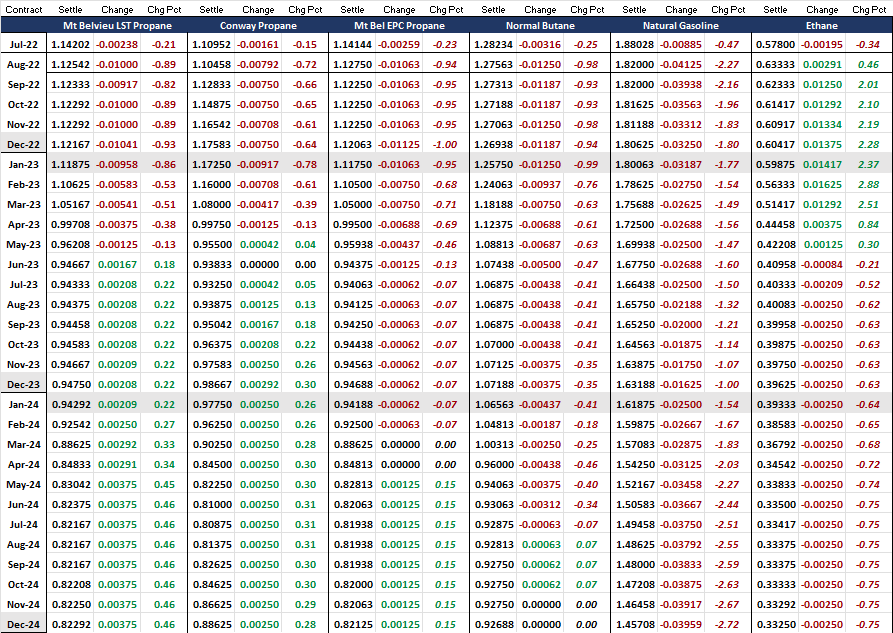Select Natural Gasoline Jun-24 settle 1.50583
Image resolution: width=893 pixels, height=633 pixels.
635,505
